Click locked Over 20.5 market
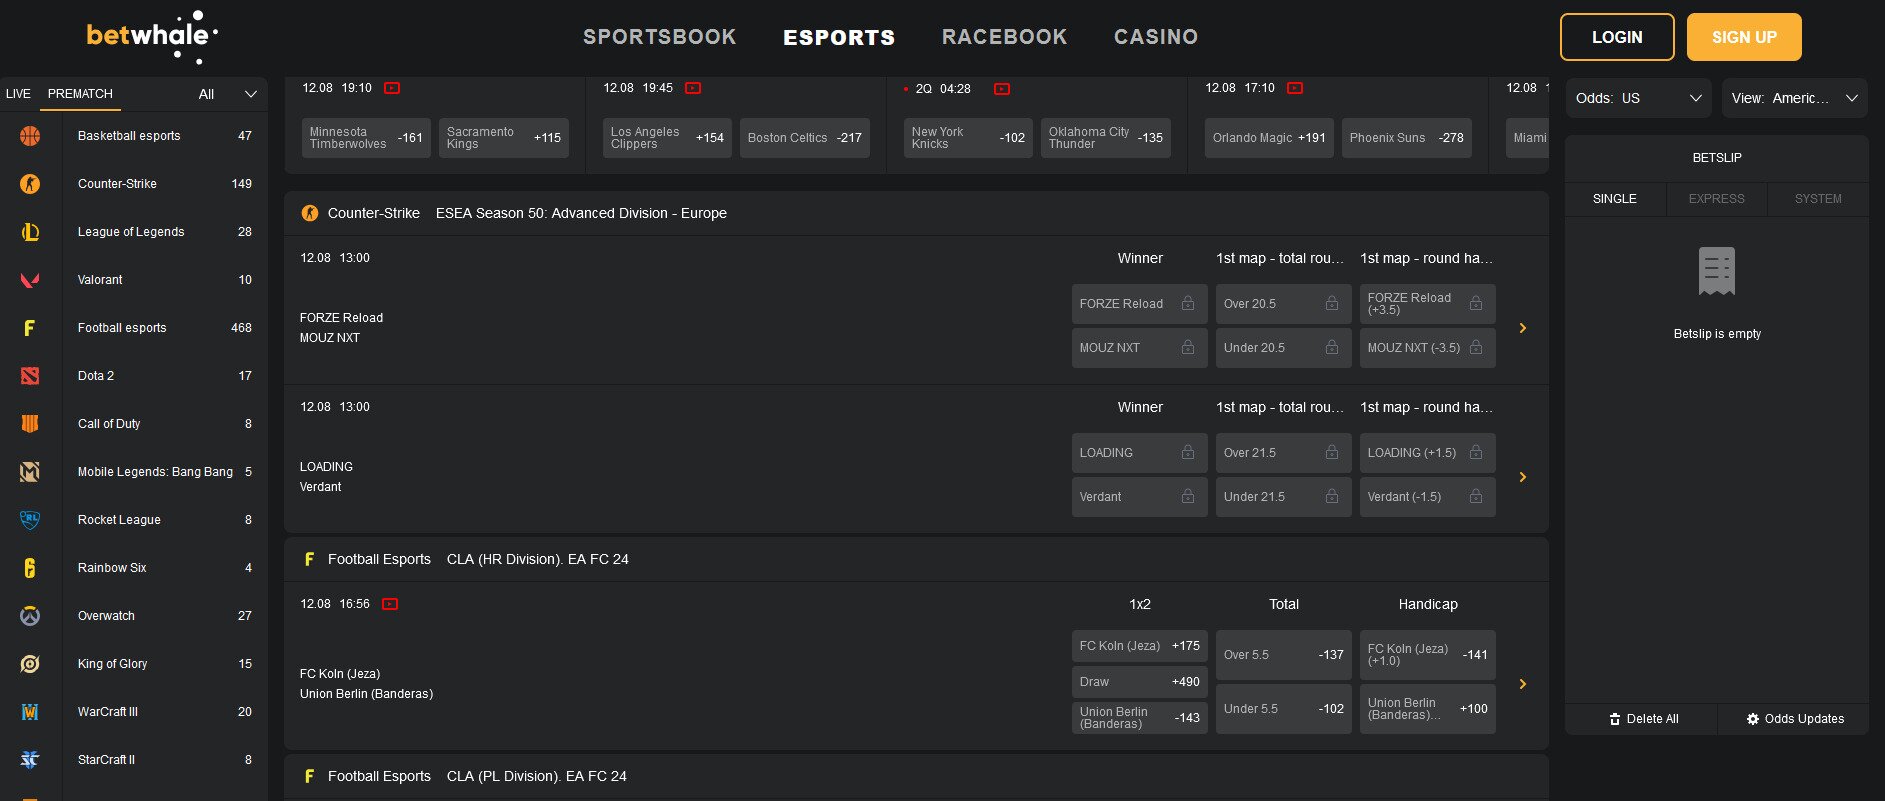Image resolution: width=1885 pixels, height=801 pixels. pyautogui.click(x=1284, y=304)
